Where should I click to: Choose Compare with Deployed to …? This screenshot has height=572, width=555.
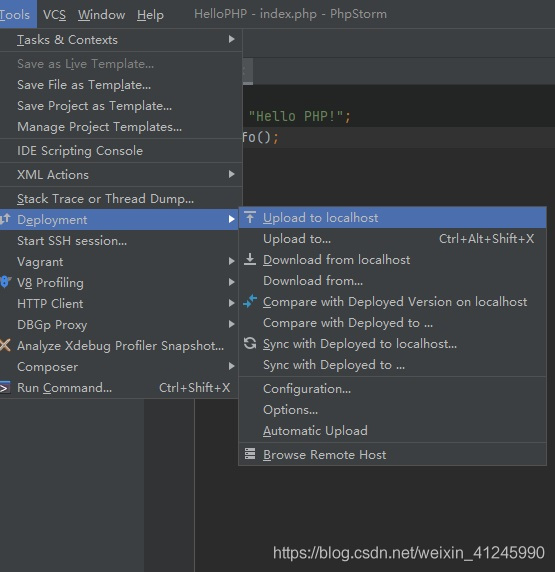(x=392, y=322)
